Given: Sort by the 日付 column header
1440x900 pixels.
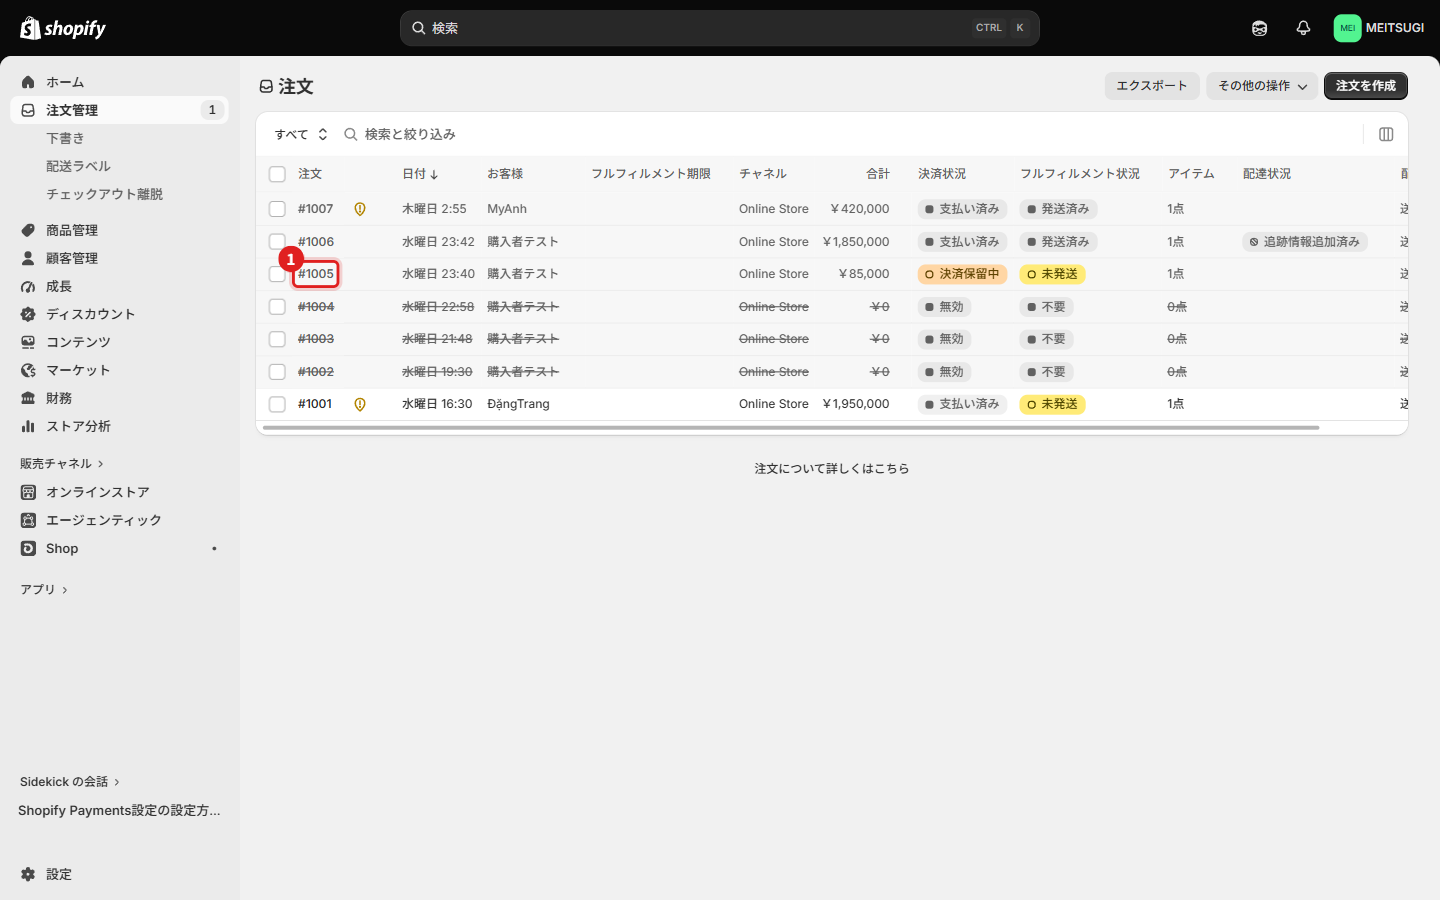Looking at the screenshot, I should click(420, 174).
